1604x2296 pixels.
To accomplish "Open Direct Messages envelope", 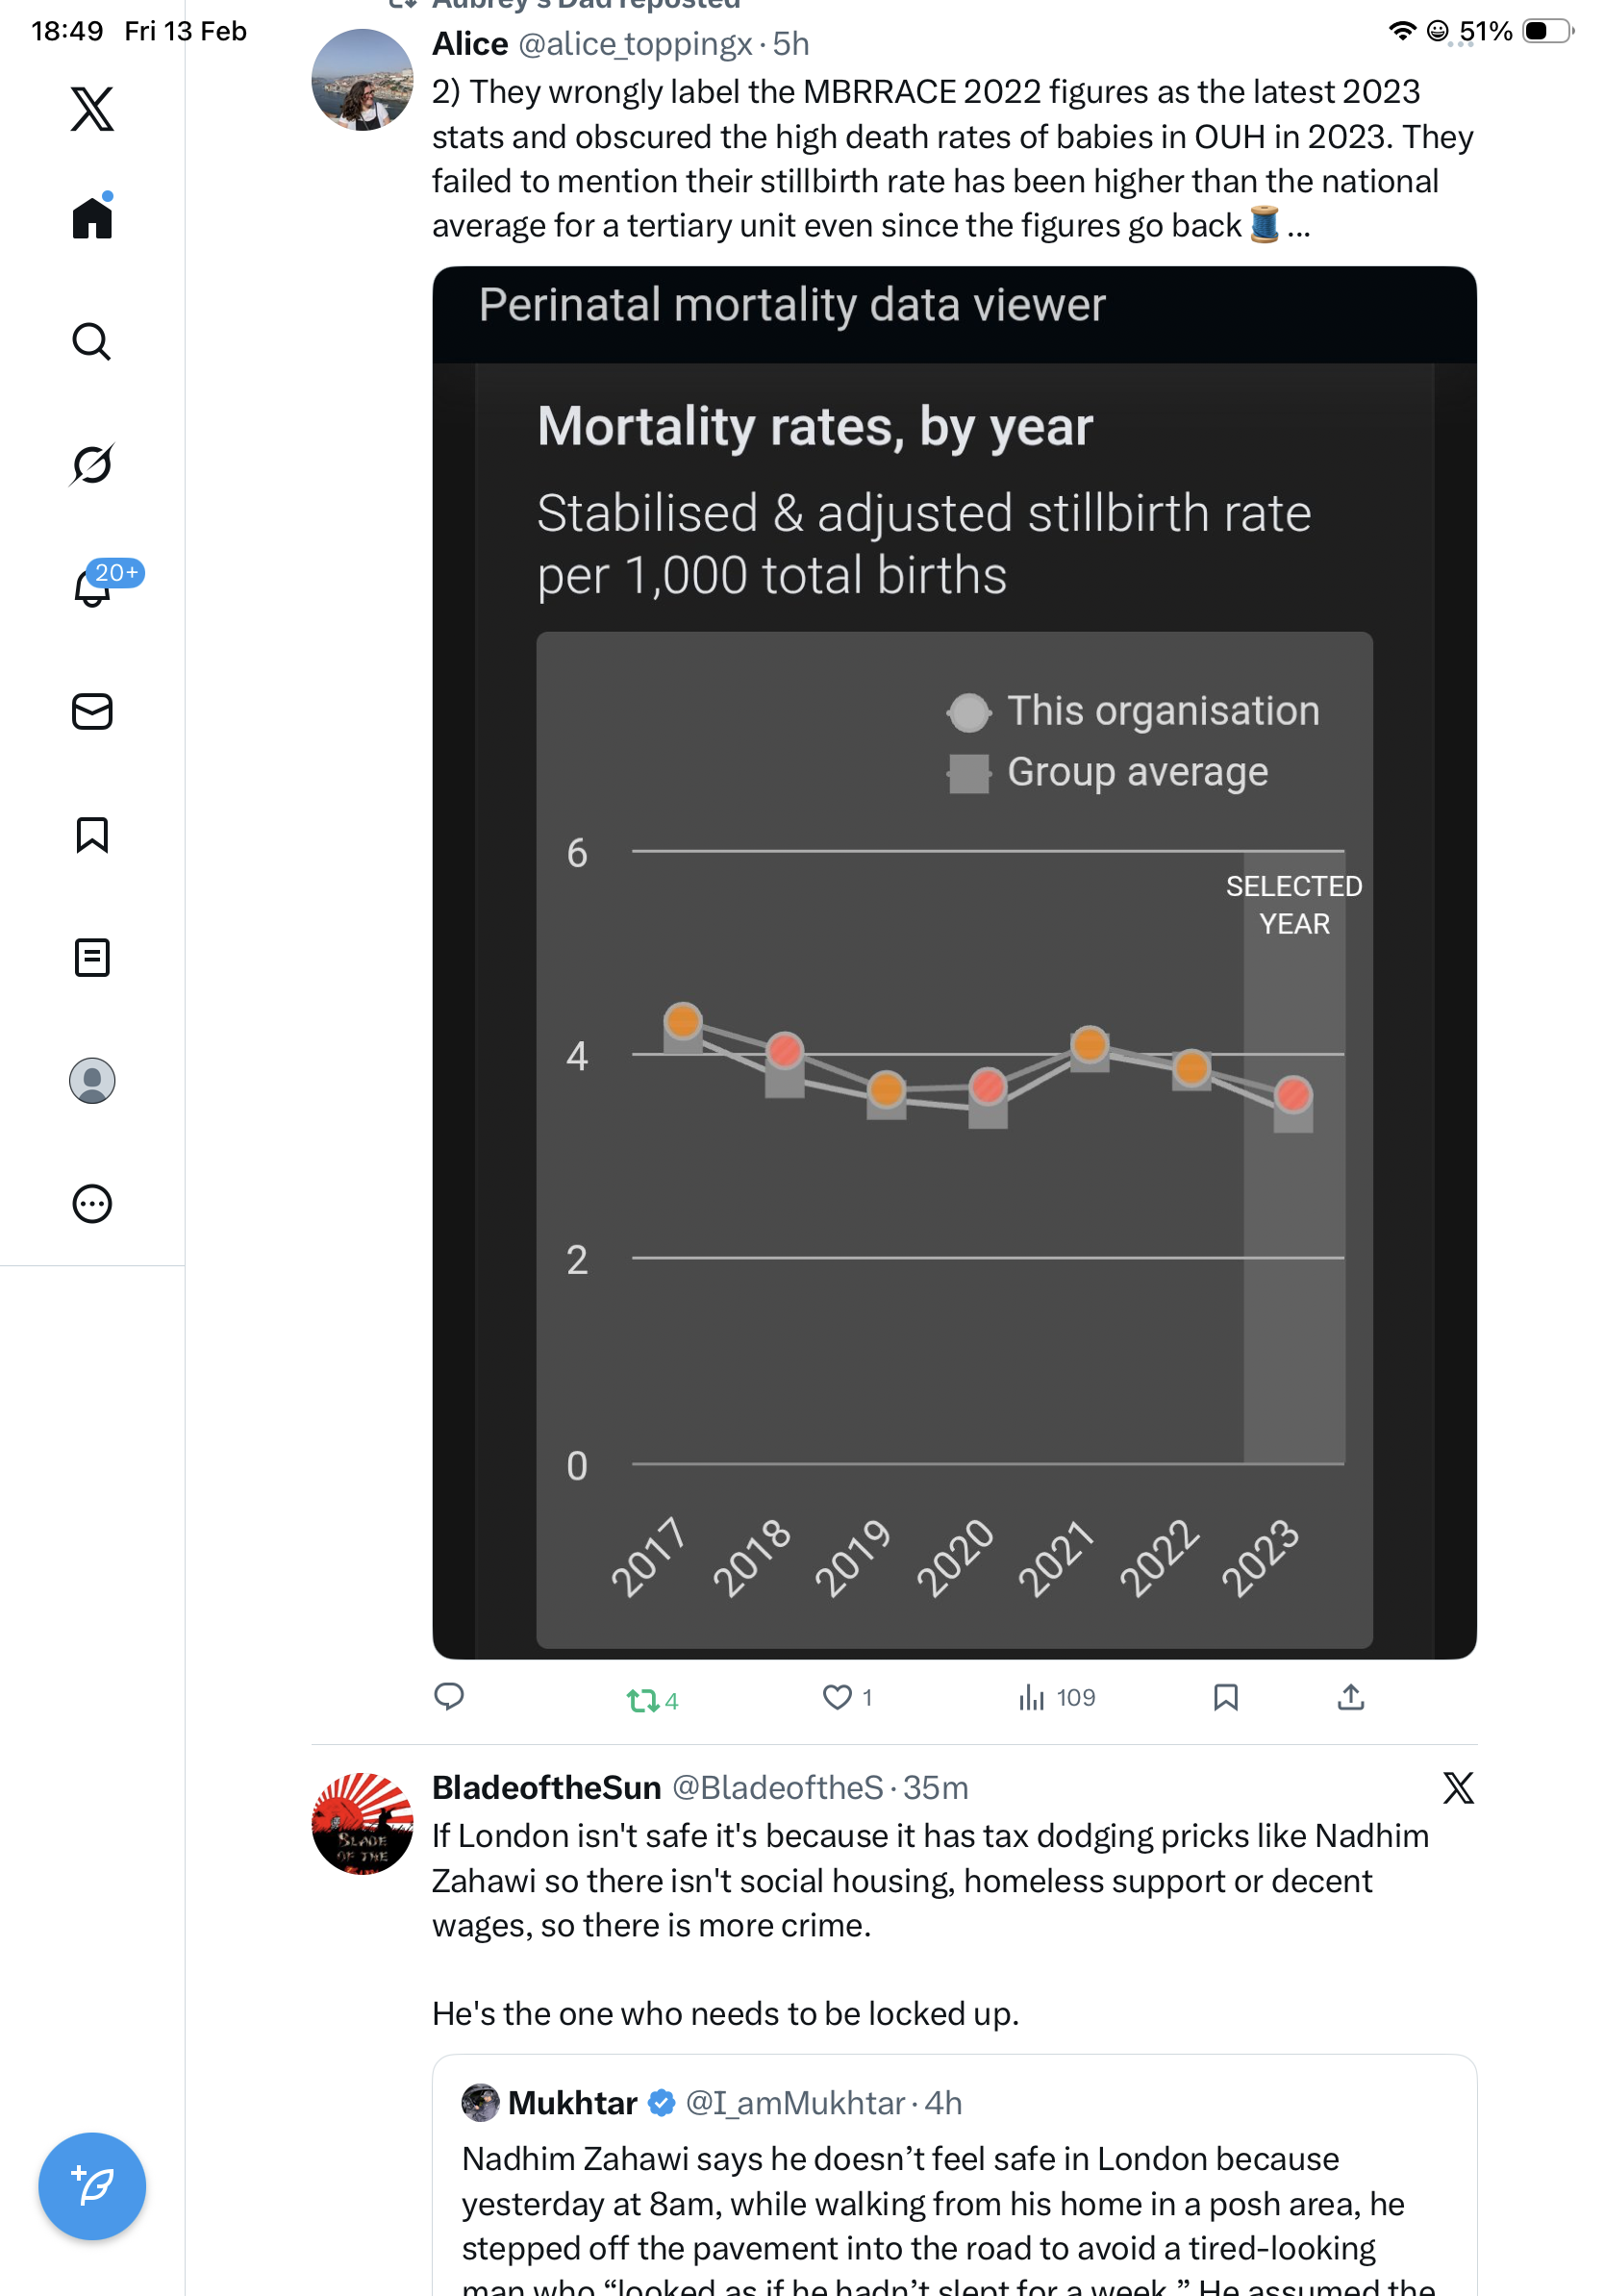I will click(92, 712).
